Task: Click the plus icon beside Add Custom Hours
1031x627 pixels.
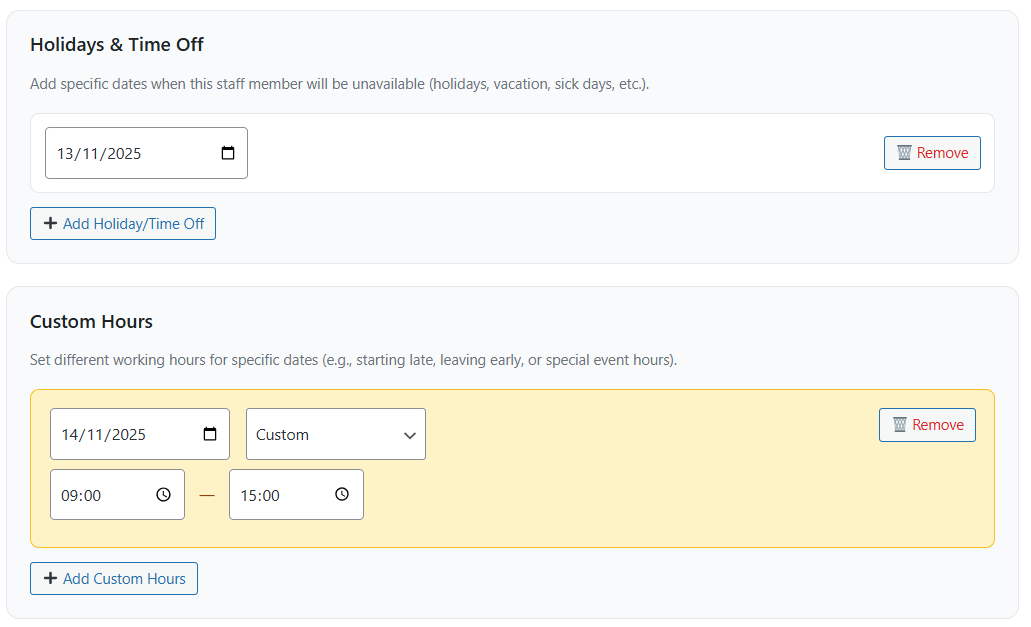Action: tap(50, 578)
